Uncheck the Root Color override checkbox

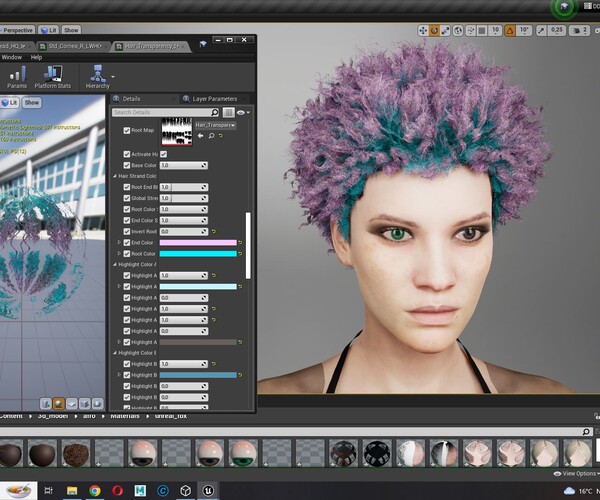127,254
